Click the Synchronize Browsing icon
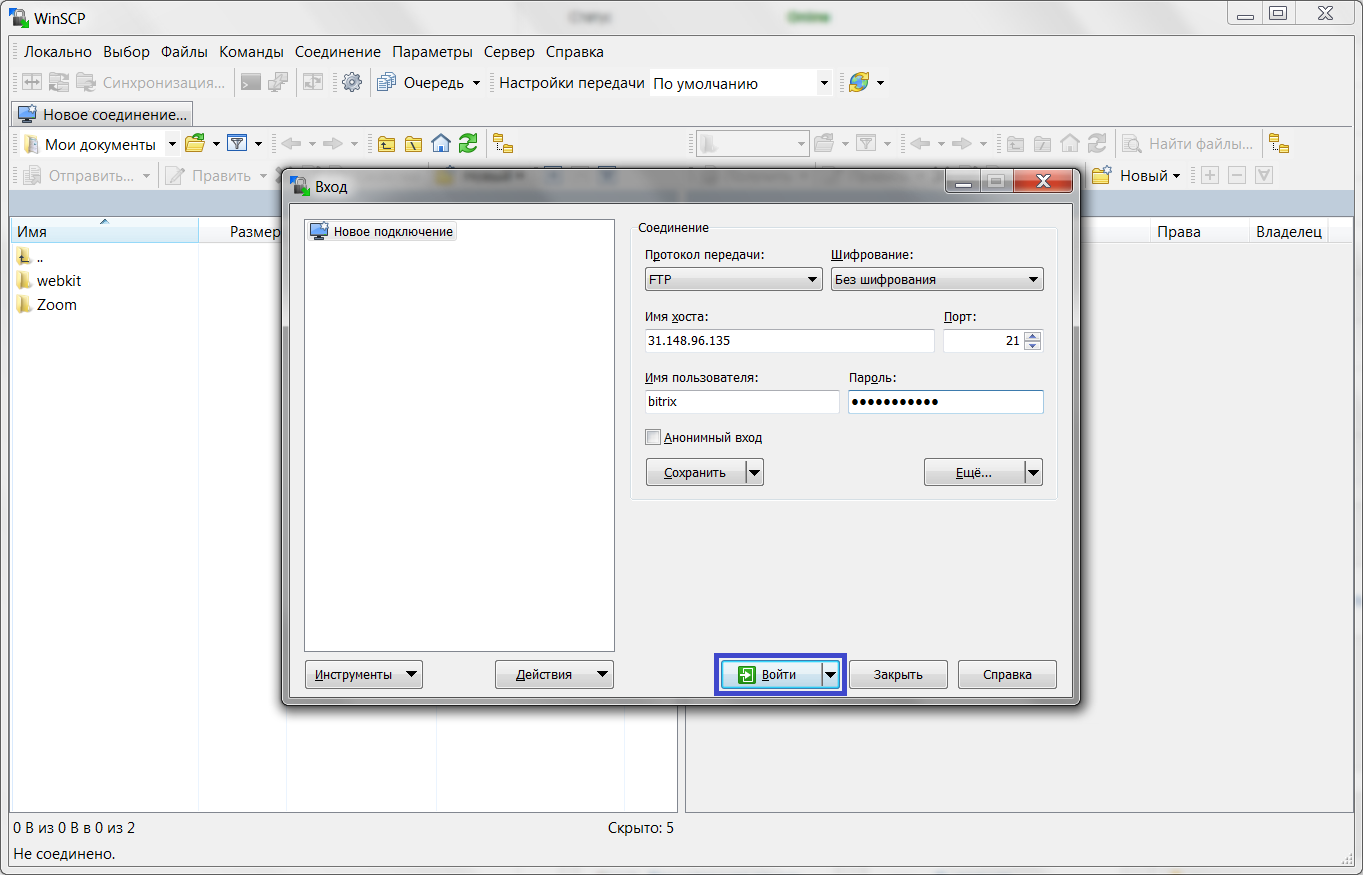This screenshot has width=1363, height=875. pyautogui.click(x=314, y=83)
